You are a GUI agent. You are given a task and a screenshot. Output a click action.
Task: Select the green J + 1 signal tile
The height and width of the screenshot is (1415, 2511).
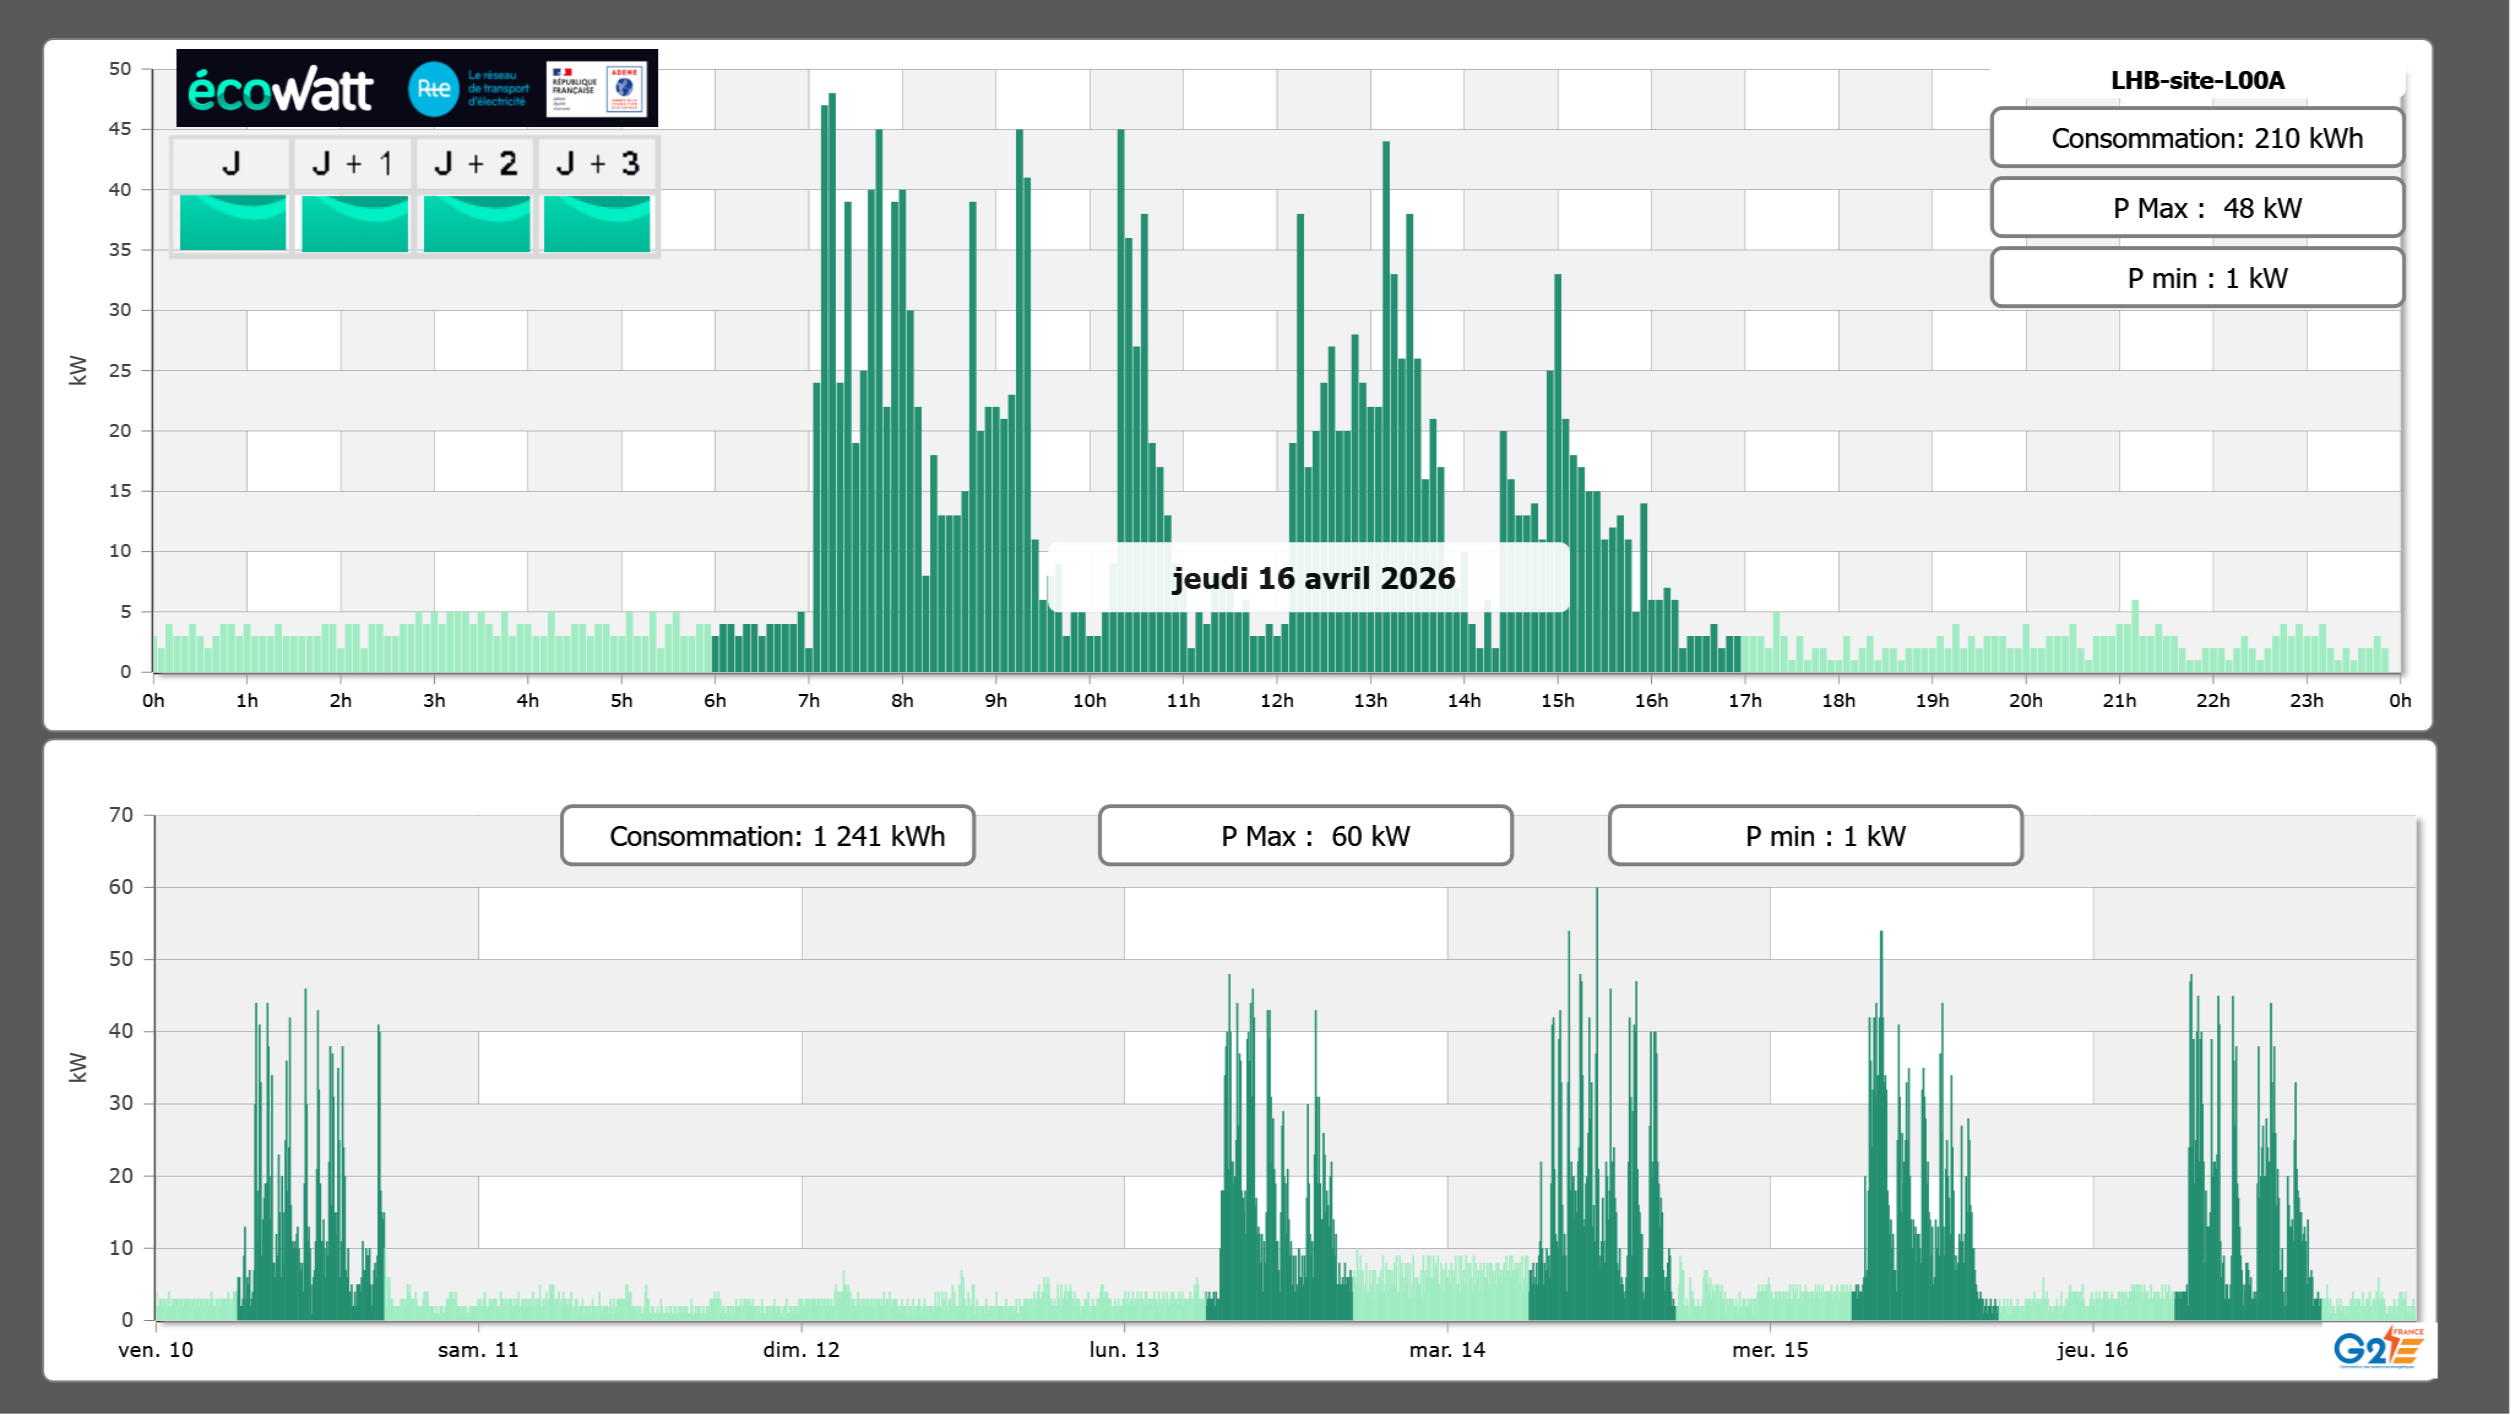tap(354, 223)
